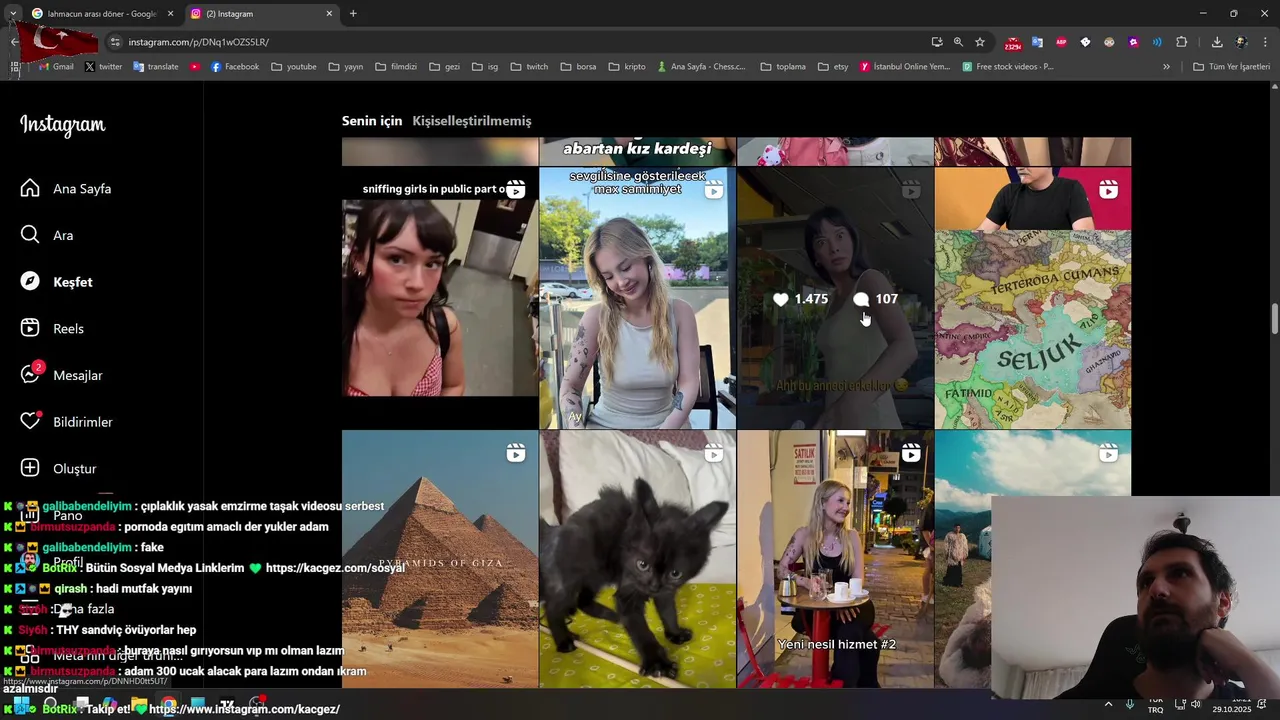Open the tab search dropdown arrow
Image resolution: width=1280 pixels, height=720 pixels.
[x=12, y=14]
